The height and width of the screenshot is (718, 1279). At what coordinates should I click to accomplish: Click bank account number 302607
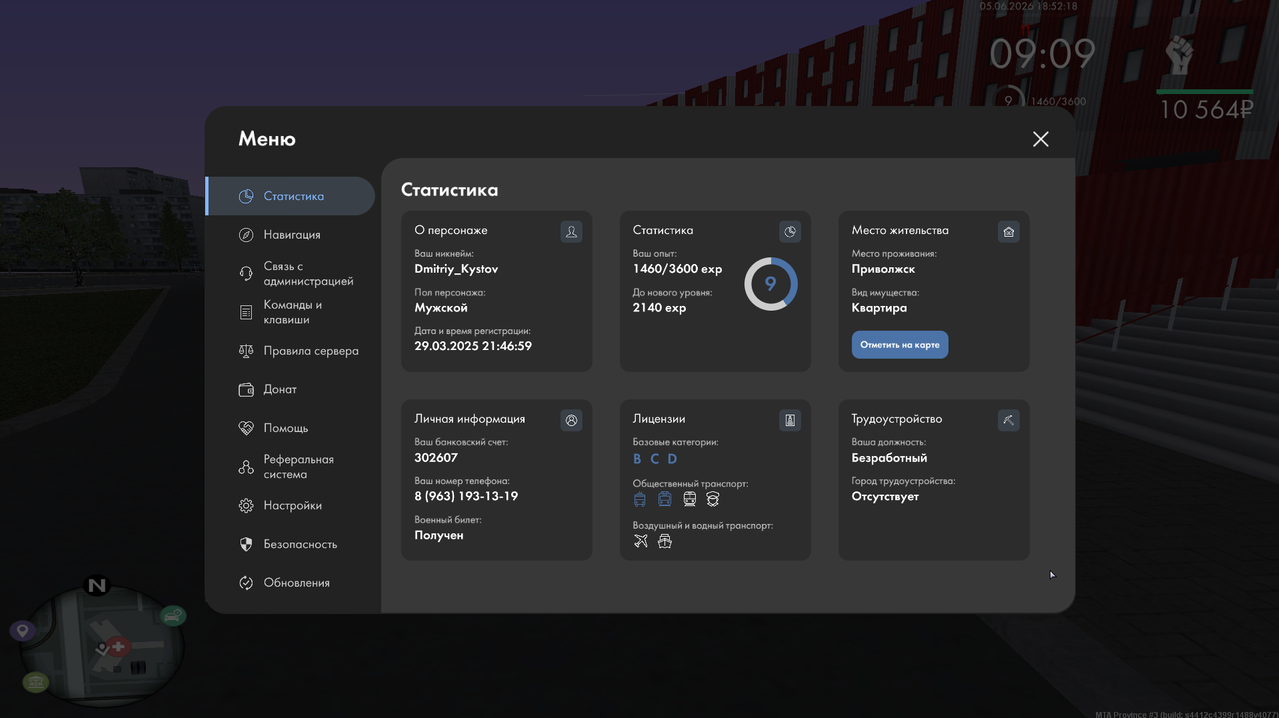pyautogui.click(x=436, y=458)
